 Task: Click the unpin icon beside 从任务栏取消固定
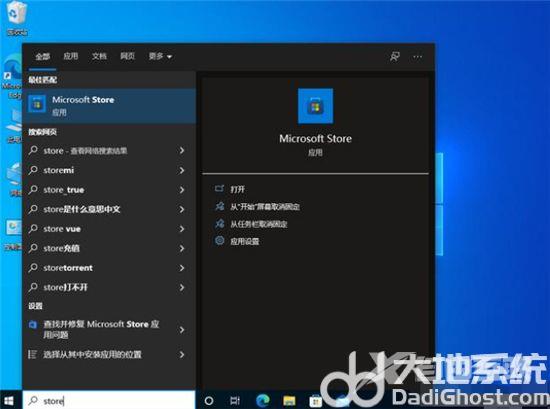[220, 223]
